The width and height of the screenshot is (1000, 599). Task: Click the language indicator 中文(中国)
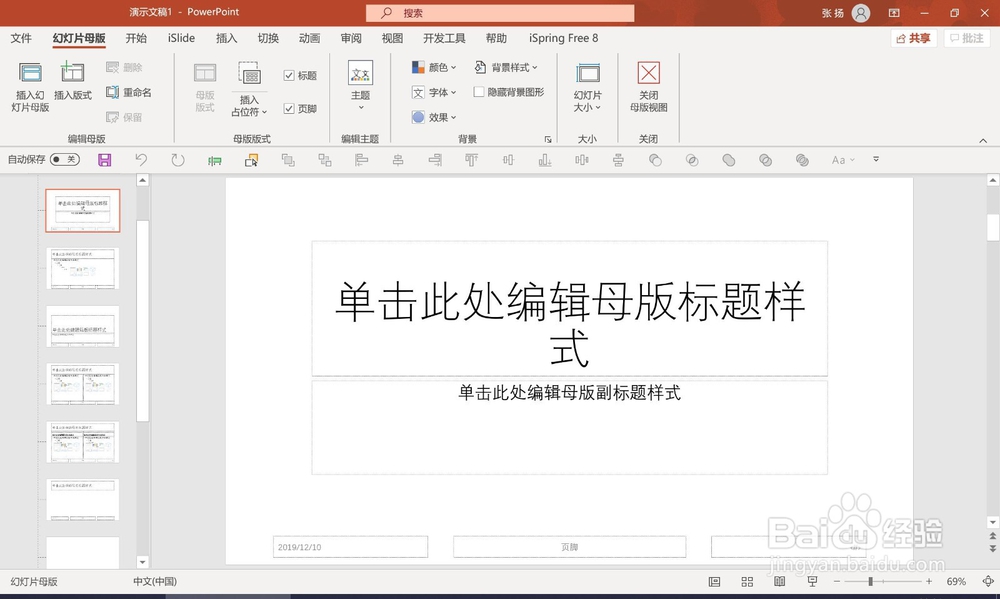[x=155, y=582]
